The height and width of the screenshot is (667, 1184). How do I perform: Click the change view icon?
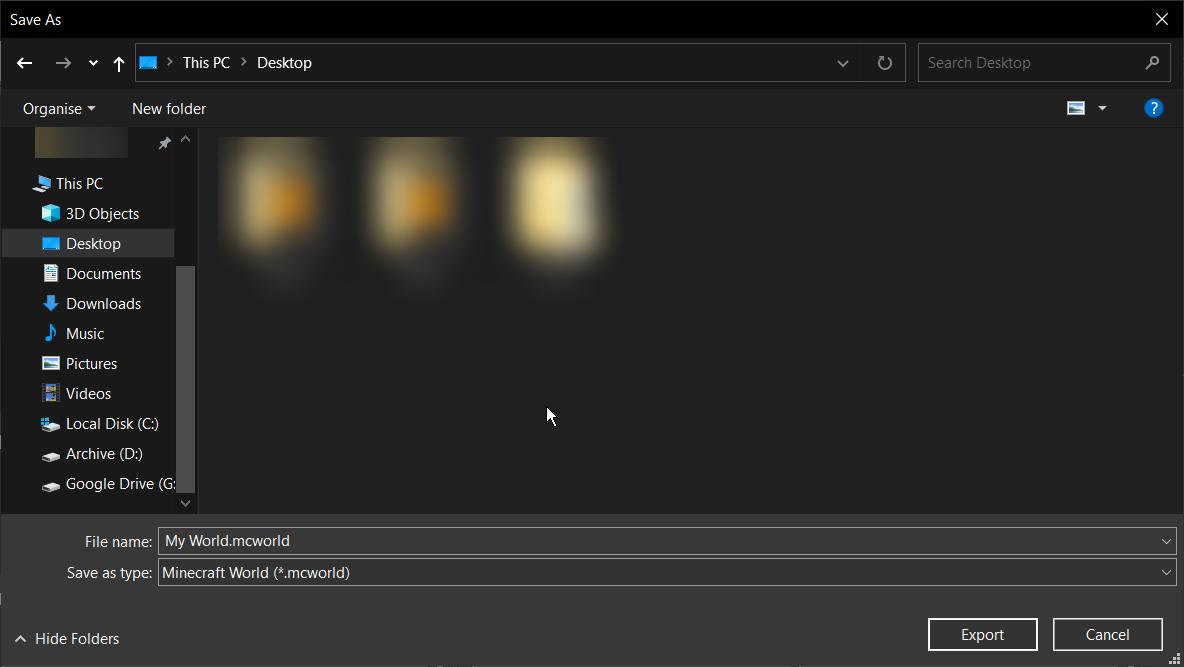point(1076,108)
